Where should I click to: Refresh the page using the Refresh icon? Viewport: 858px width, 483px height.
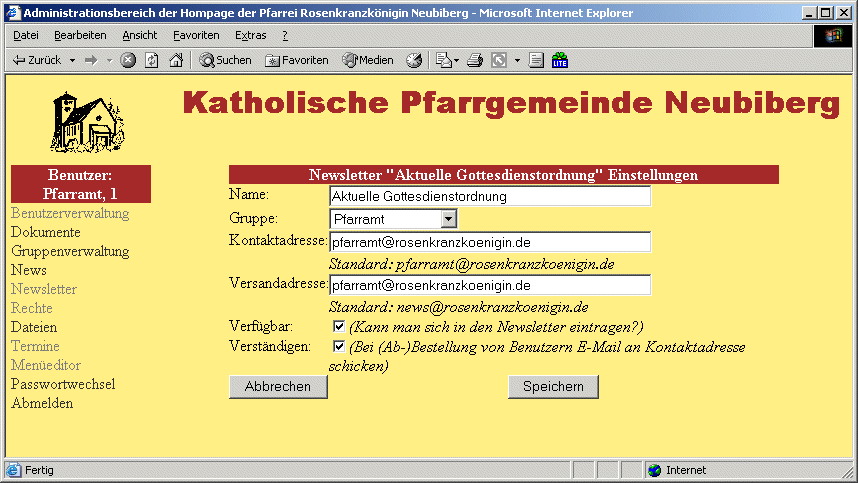(x=152, y=60)
